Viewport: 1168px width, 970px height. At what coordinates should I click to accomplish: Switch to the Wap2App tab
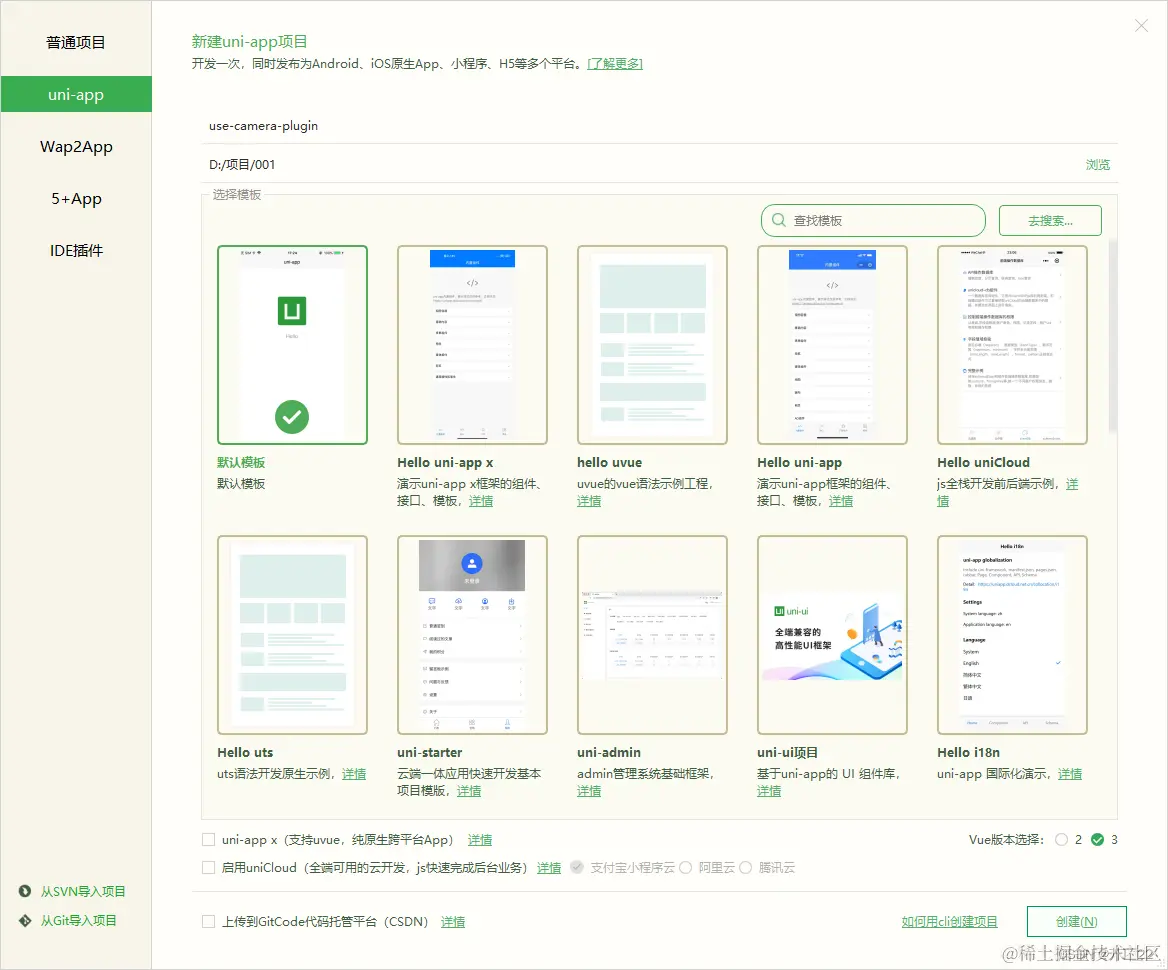tap(75, 147)
